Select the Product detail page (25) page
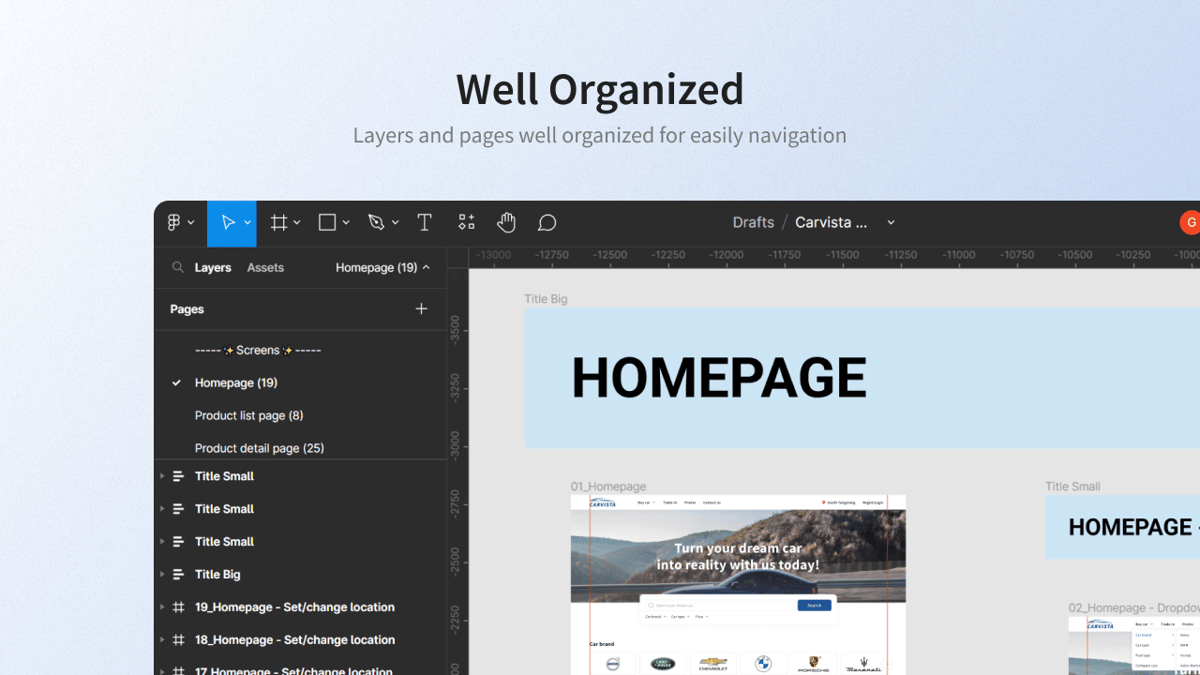 (259, 448)
